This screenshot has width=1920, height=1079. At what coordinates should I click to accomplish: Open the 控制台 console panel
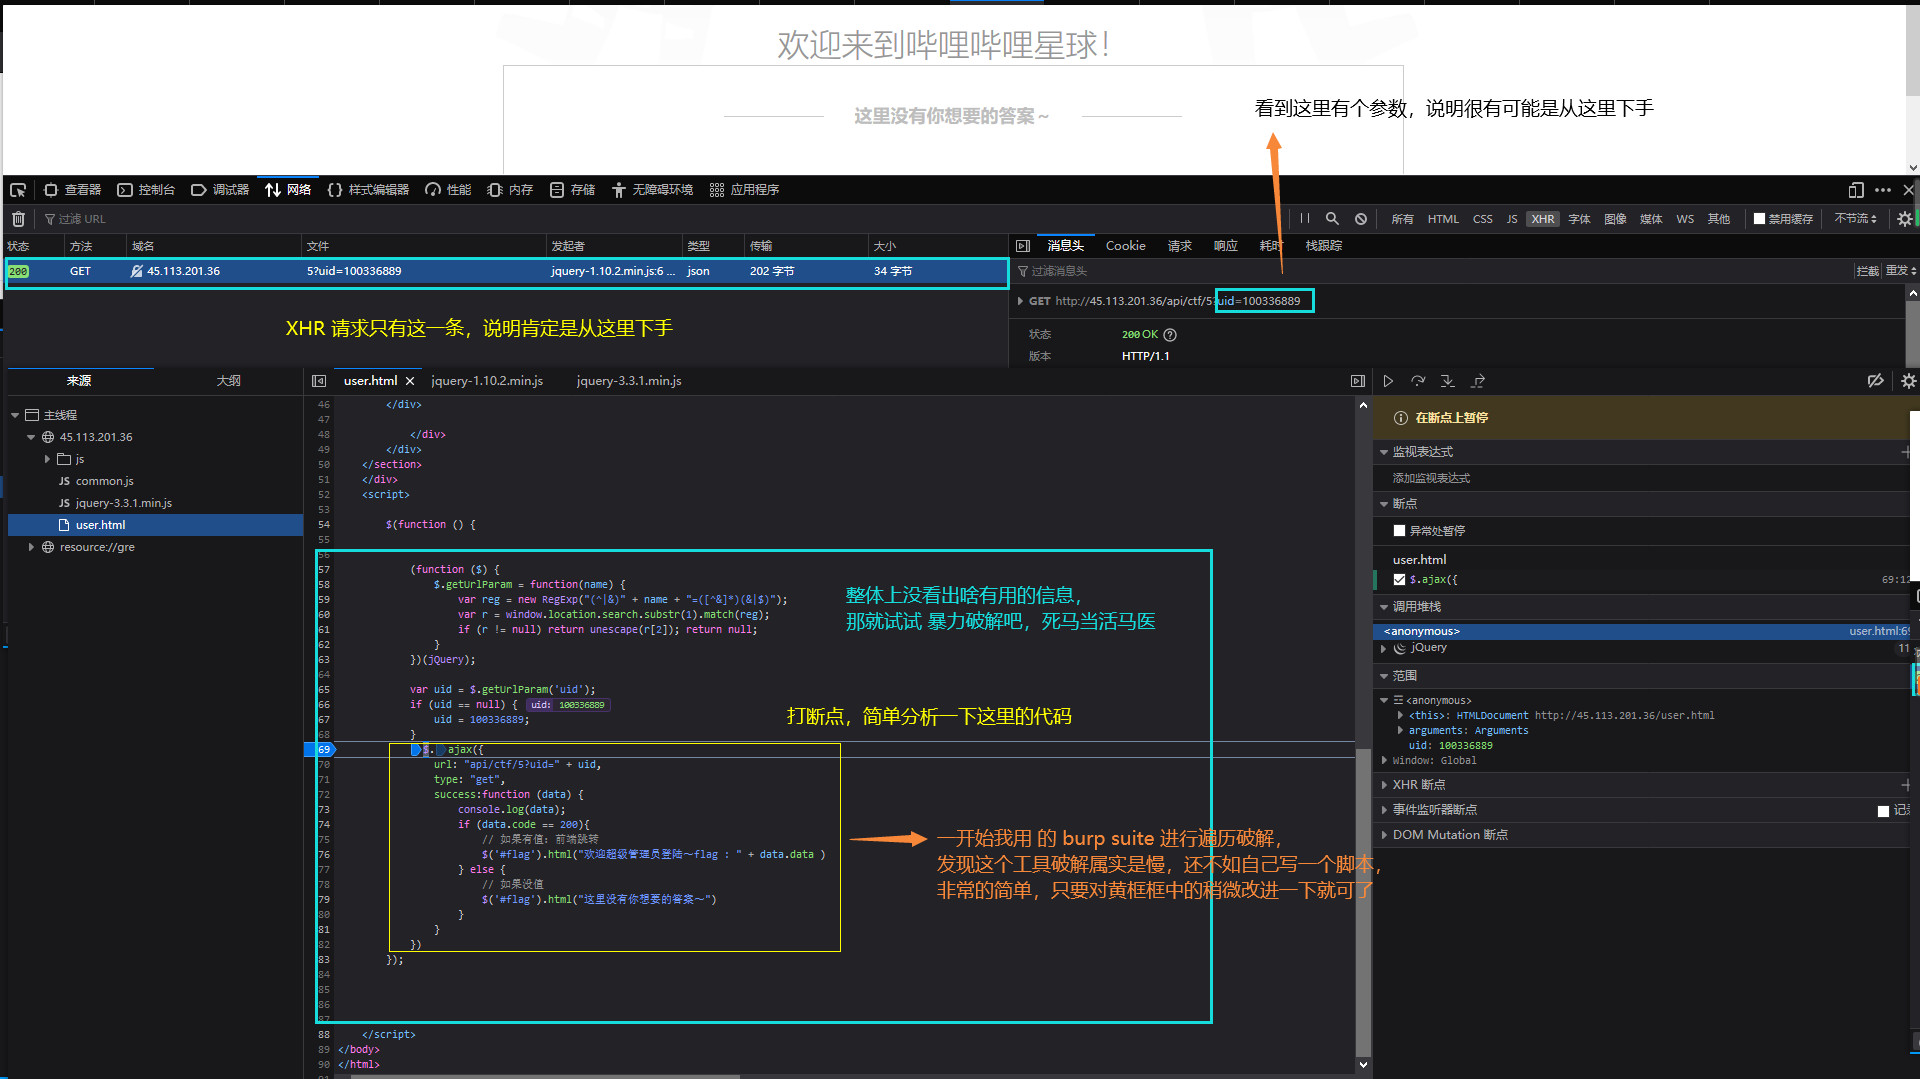point(146,190)
